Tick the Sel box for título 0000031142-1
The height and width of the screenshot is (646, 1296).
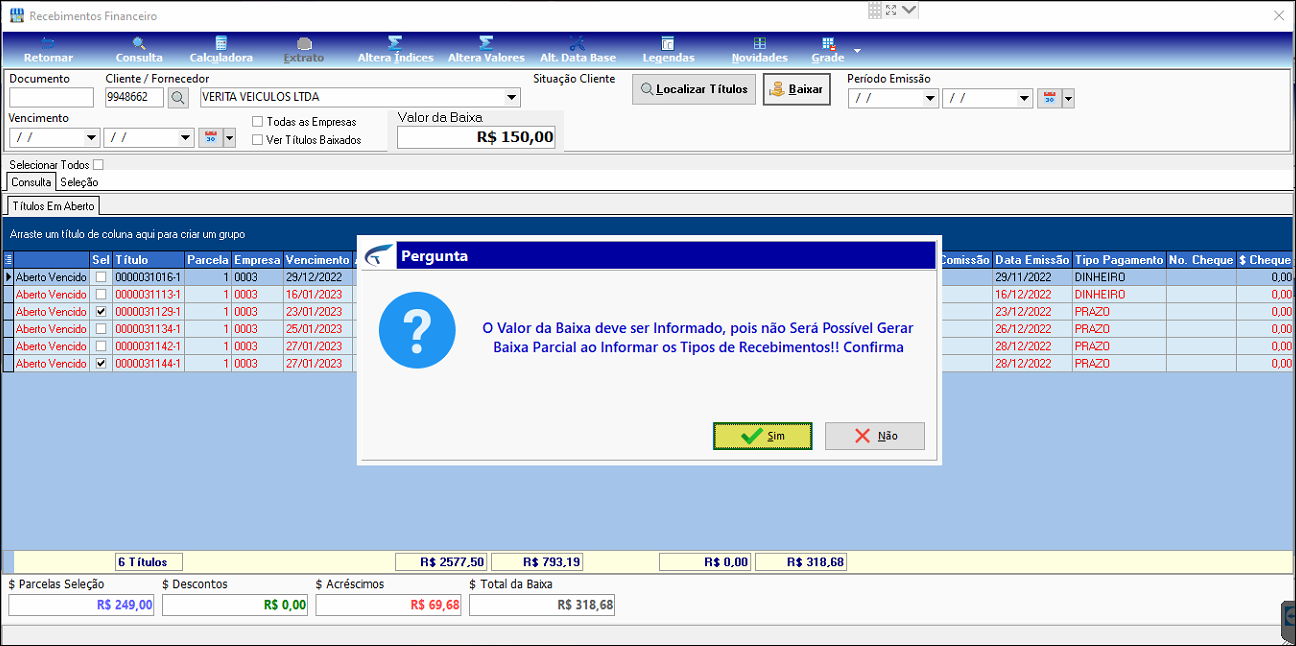coord(100,346)
